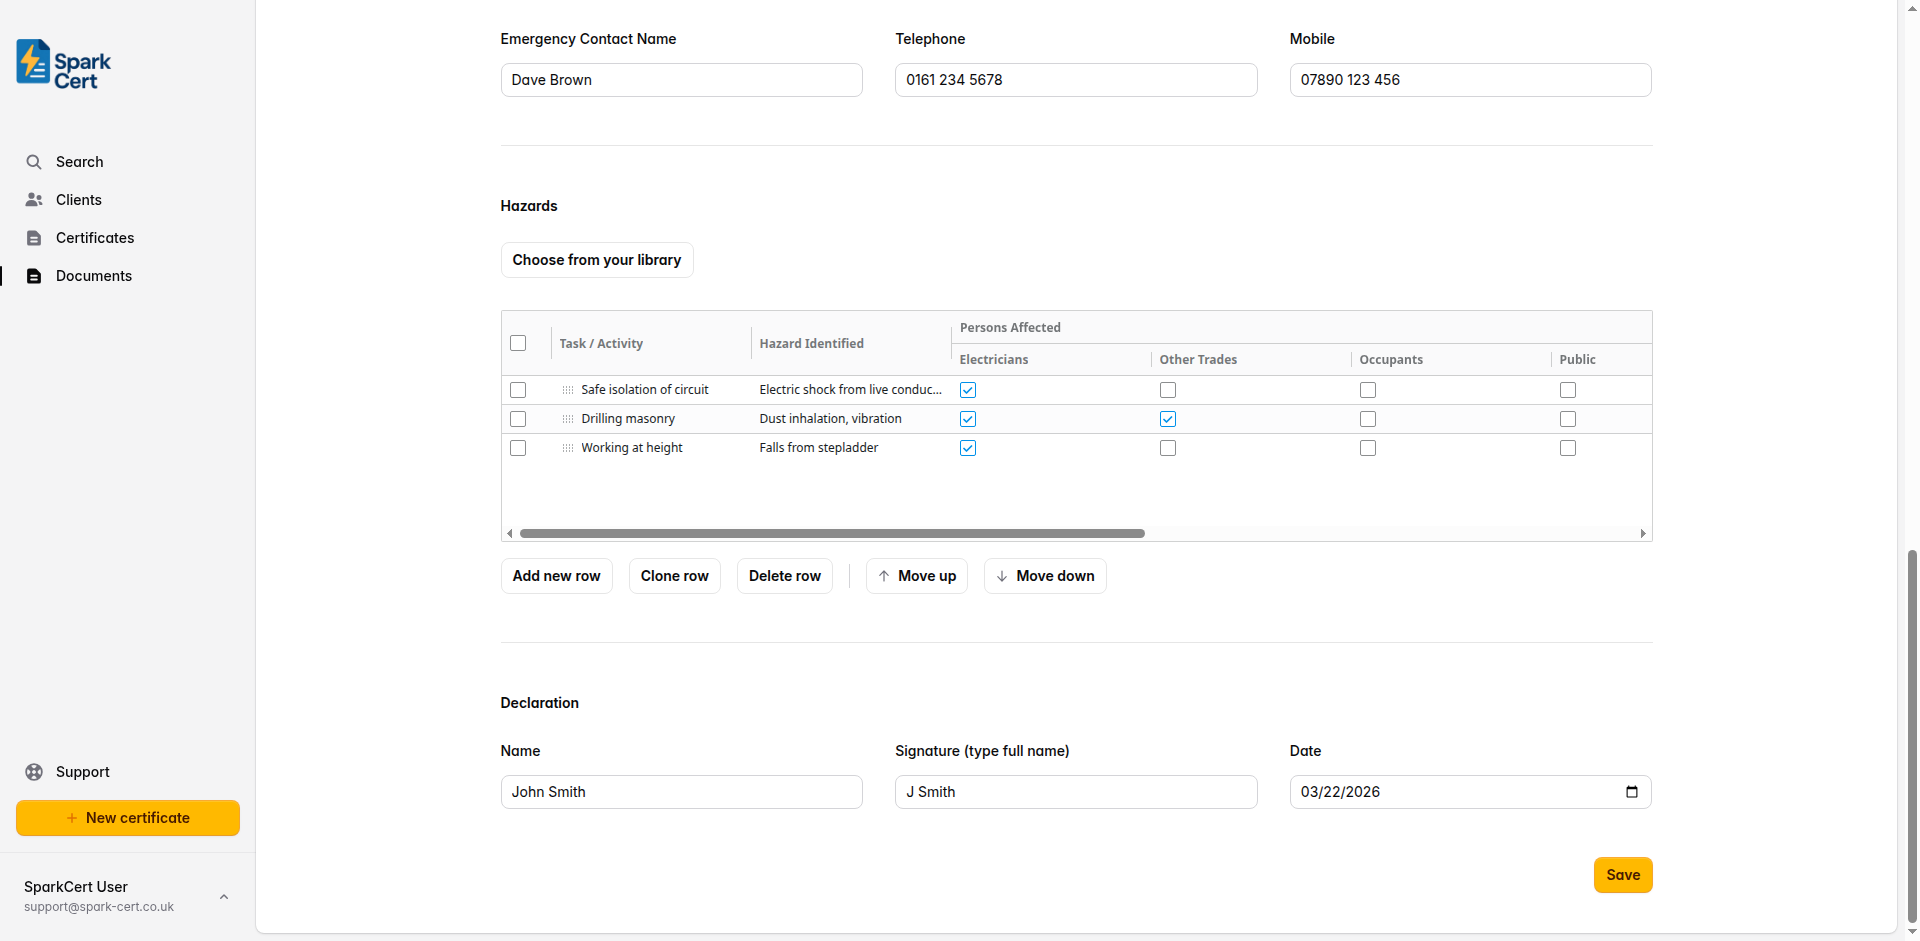The image size is (1920, 941).
Task: Open Clients via the people icon
Action: click(x=34, y=199)
